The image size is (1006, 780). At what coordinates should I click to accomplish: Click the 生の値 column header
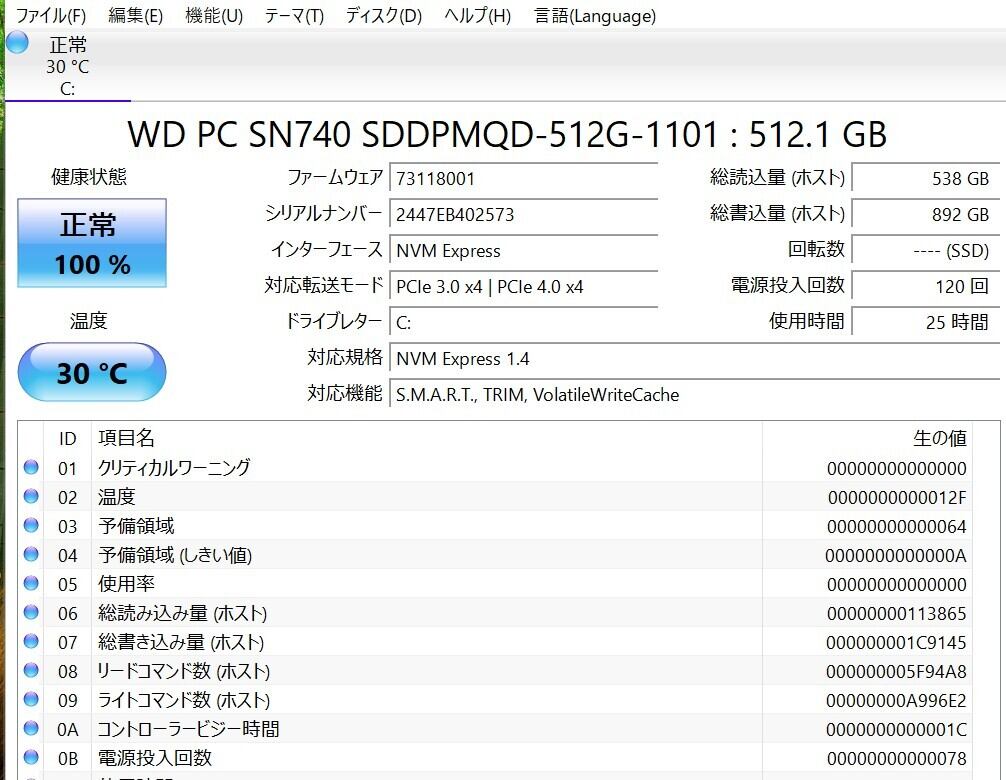939,438
